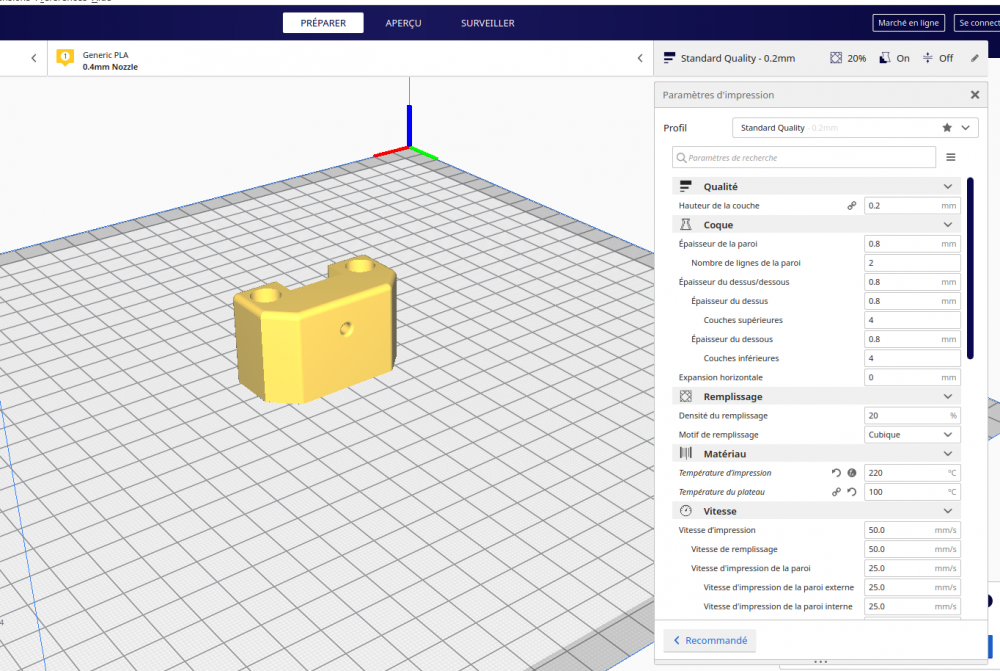Click the Nombre de lignes de la paroi field
This screenshot has height=671, width=1000.
click(x=912, y=263)
